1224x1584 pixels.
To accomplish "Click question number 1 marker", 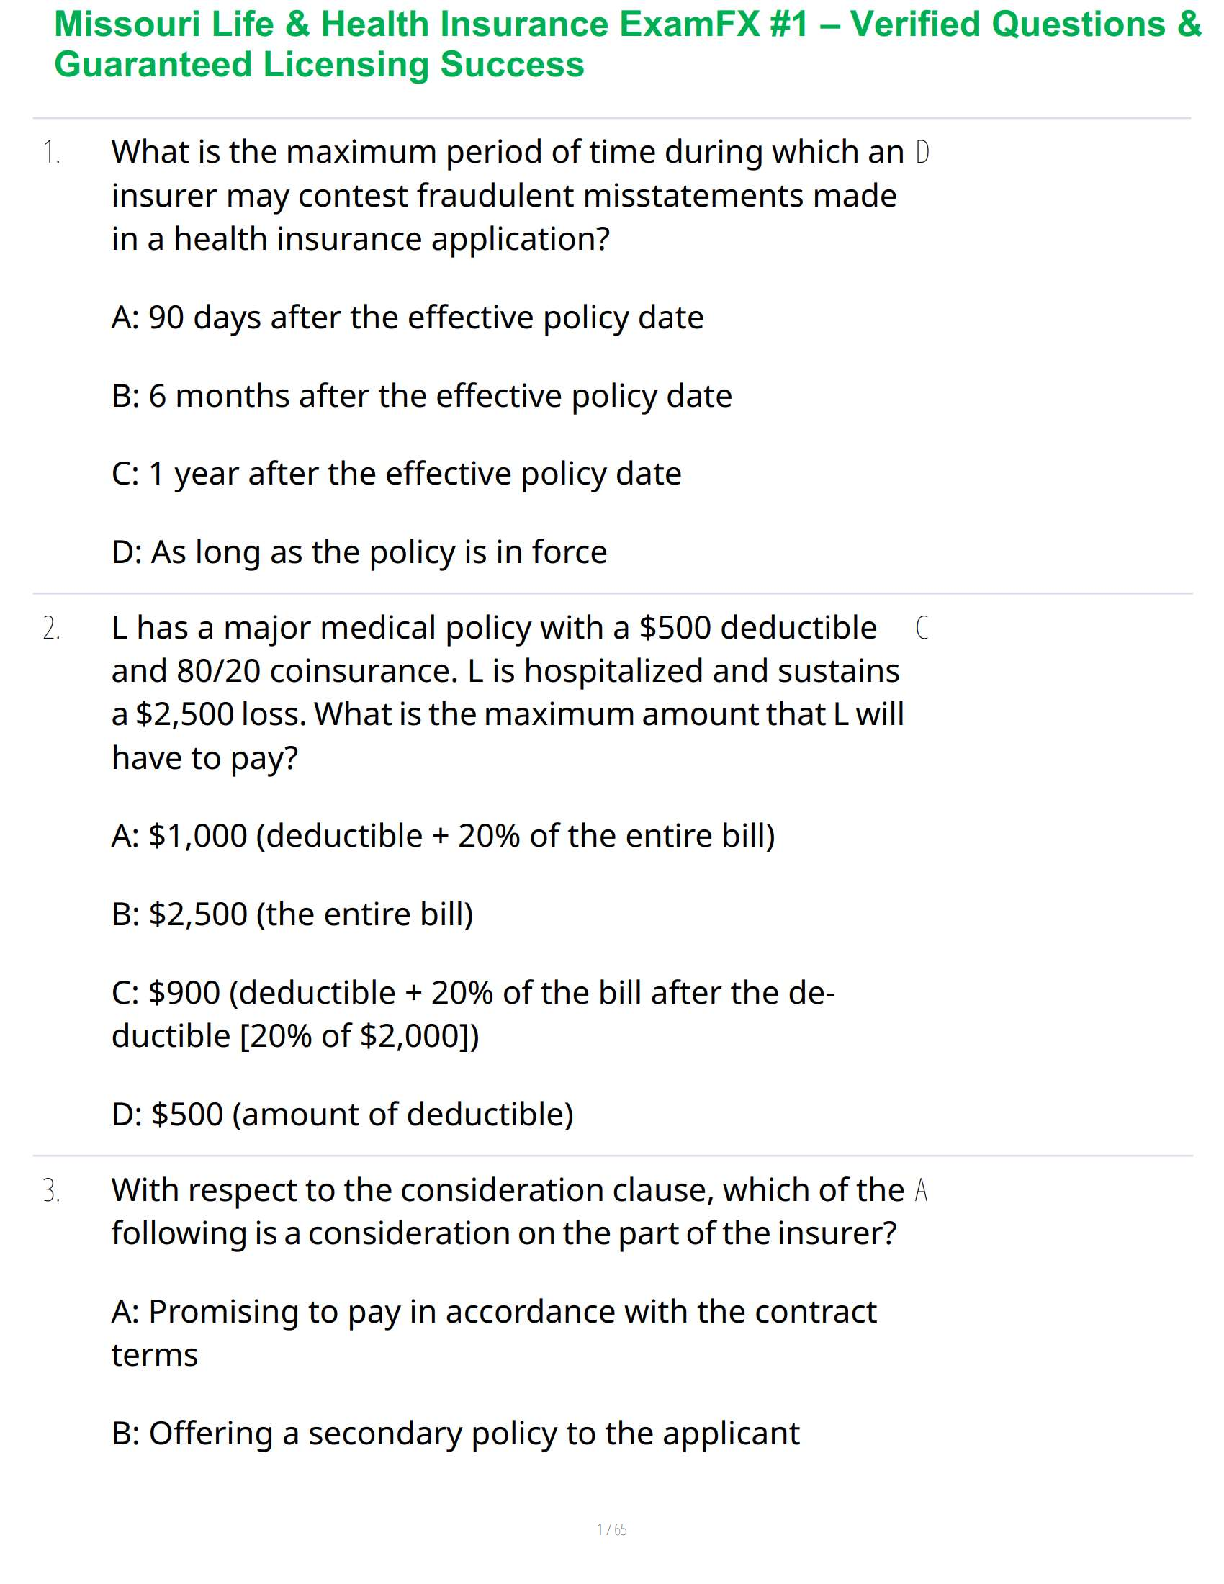I will coord(51,153).
